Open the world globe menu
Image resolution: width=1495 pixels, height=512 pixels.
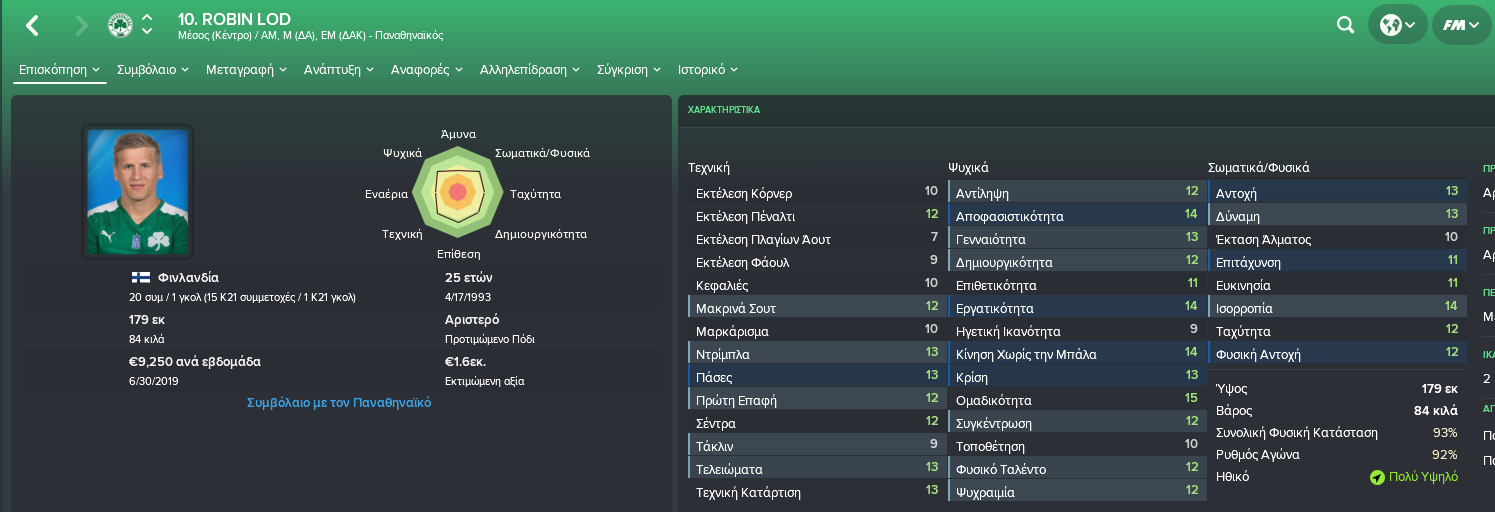(1397, 25)
